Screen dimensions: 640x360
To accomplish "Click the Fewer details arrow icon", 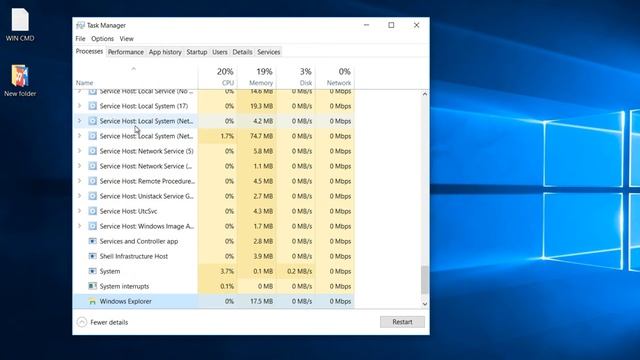I will pos(82,322).
